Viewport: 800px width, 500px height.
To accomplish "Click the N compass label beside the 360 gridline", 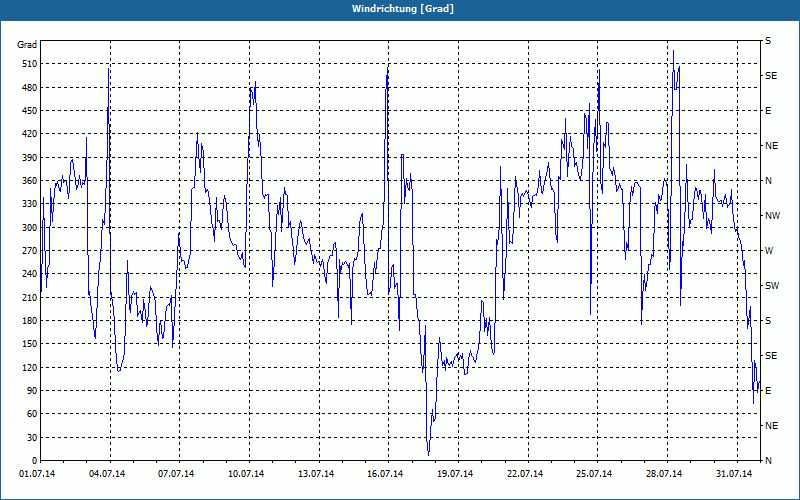I will (x=768, y=181).
